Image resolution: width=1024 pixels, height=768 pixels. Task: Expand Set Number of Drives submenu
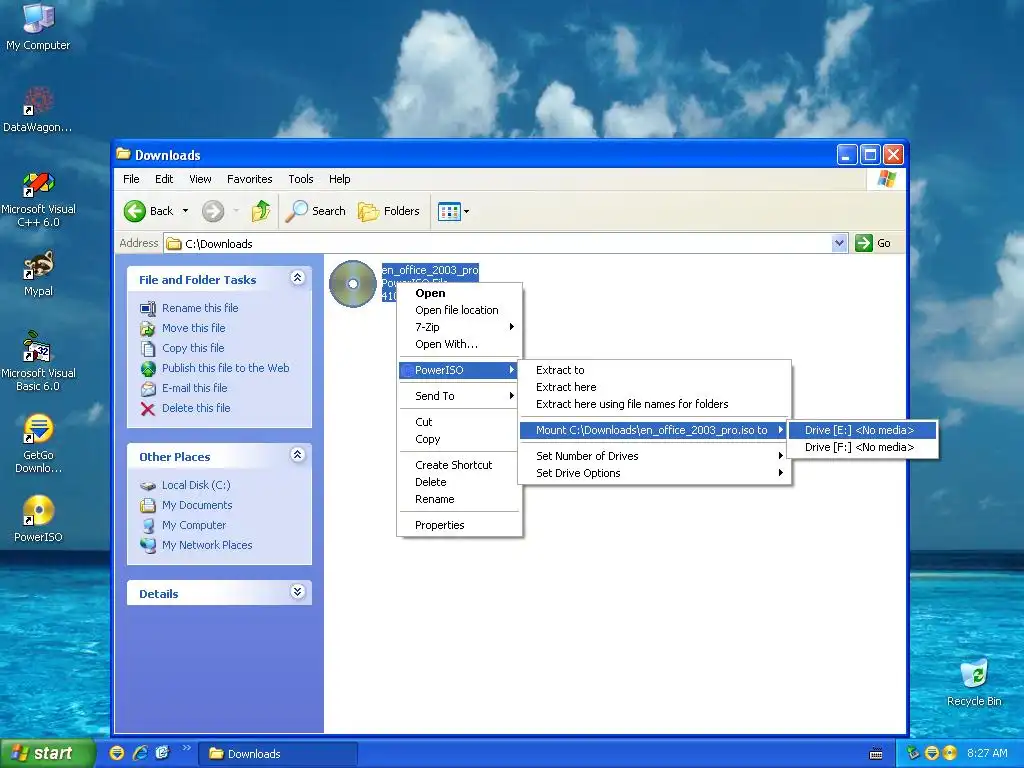click(x=654, y=456)
